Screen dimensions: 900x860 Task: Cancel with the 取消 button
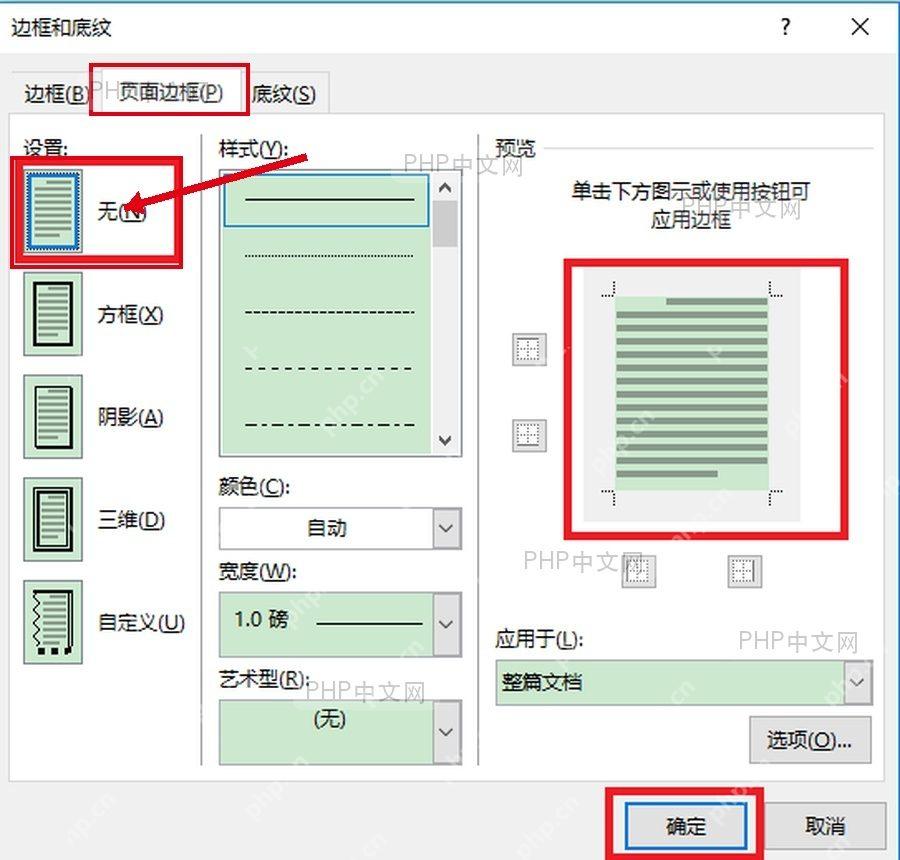825,826
